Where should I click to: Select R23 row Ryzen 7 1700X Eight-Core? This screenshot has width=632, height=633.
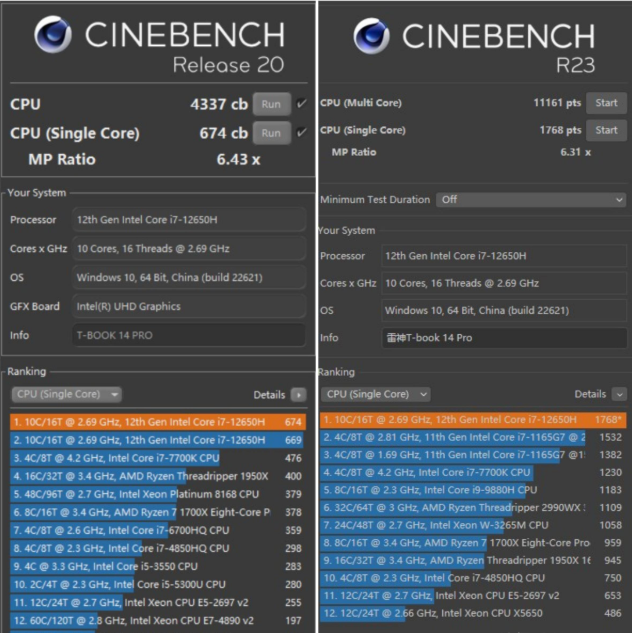[473, 543]
